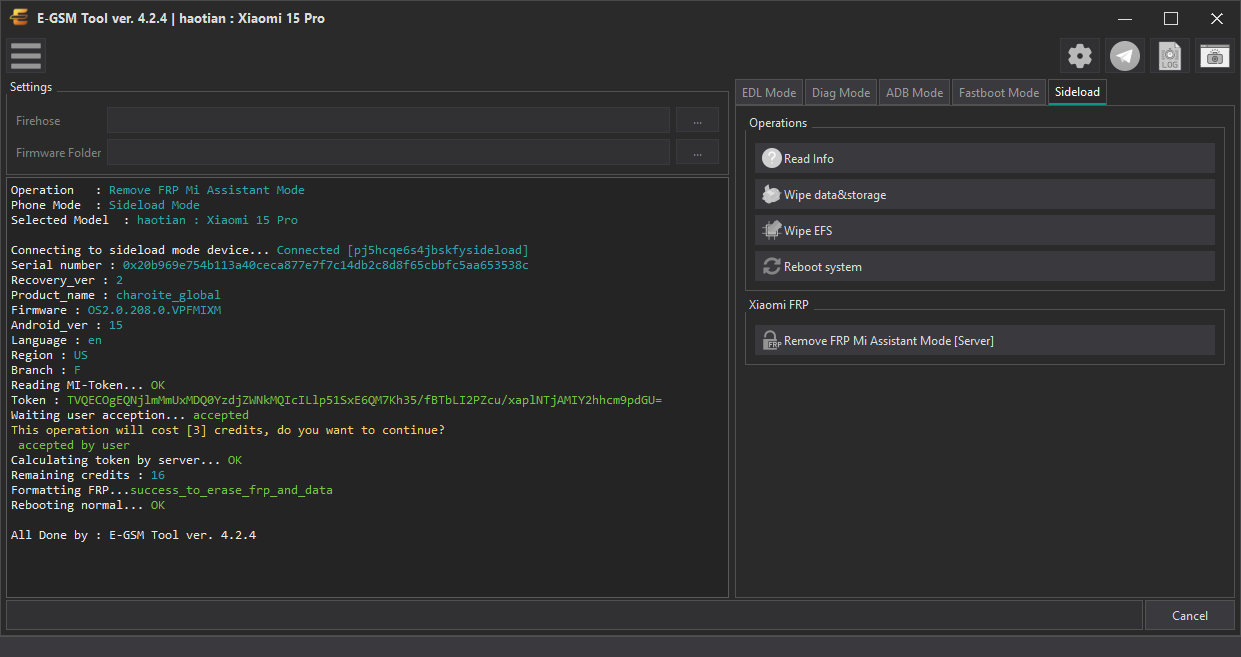Click the progress bar at the bottom

[x=574, y=615]
